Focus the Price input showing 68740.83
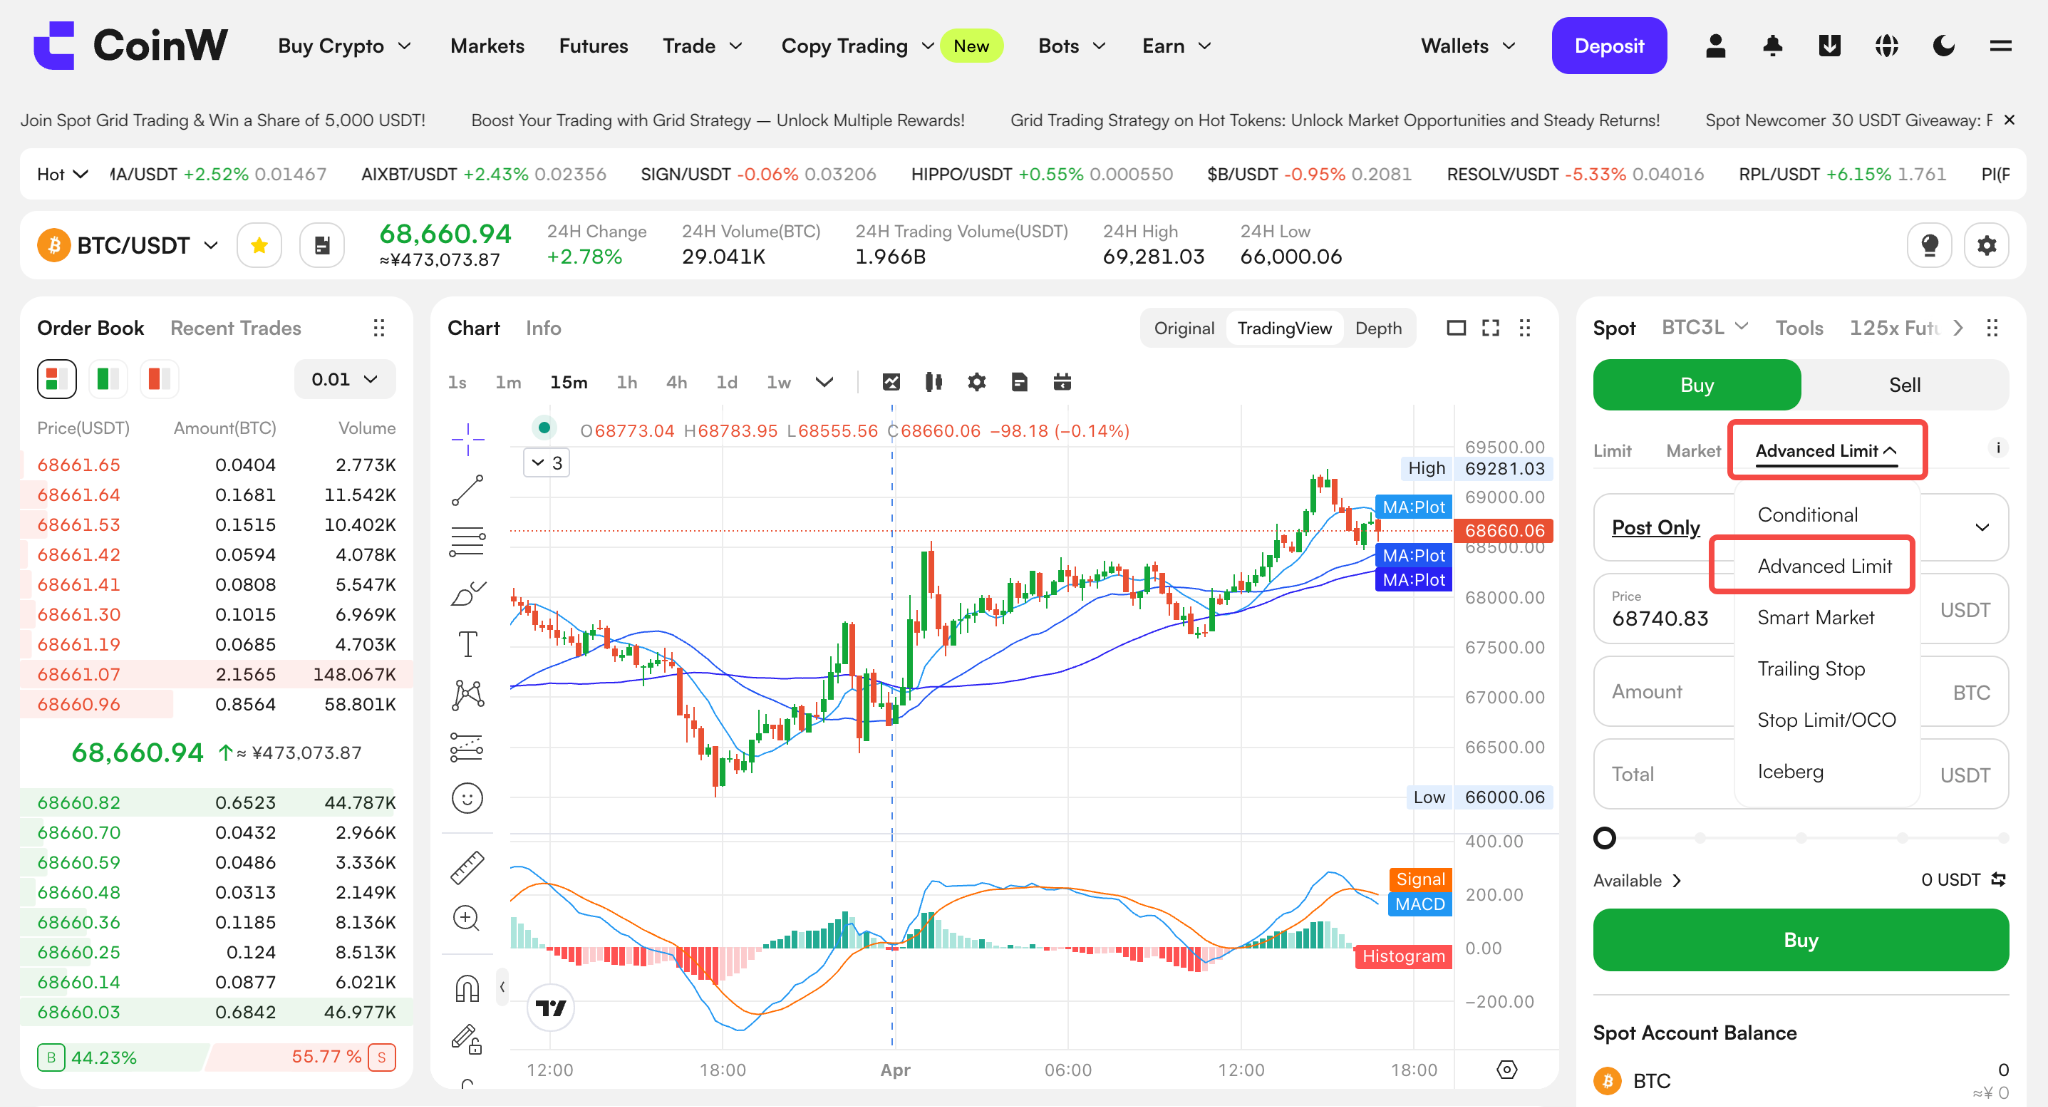The width and height of the screenshot is (2048, 1107). 1800,609
